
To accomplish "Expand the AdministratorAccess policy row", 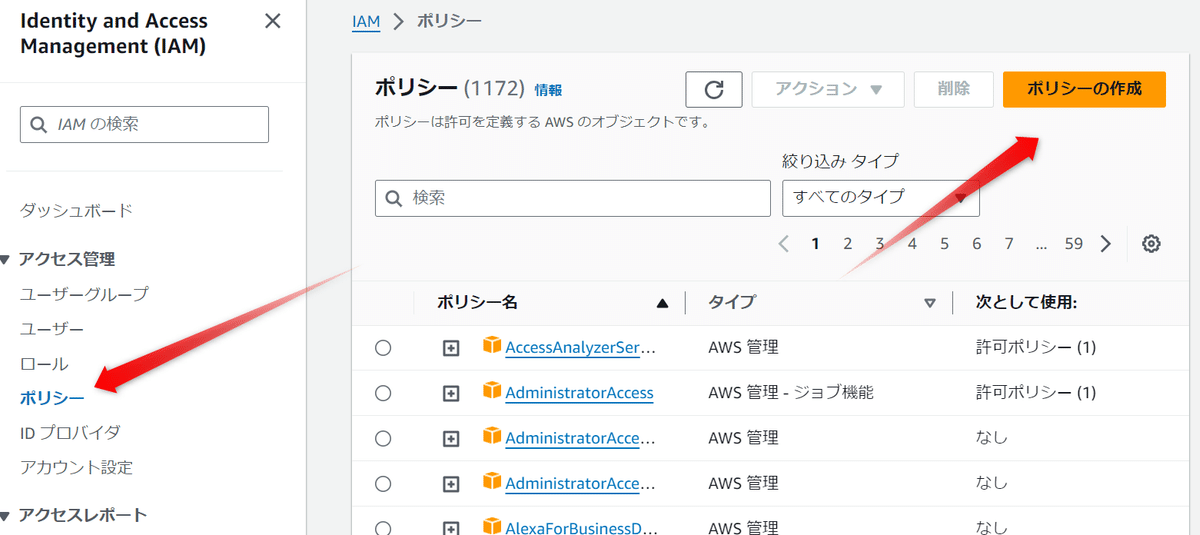I will pos(451,393).
